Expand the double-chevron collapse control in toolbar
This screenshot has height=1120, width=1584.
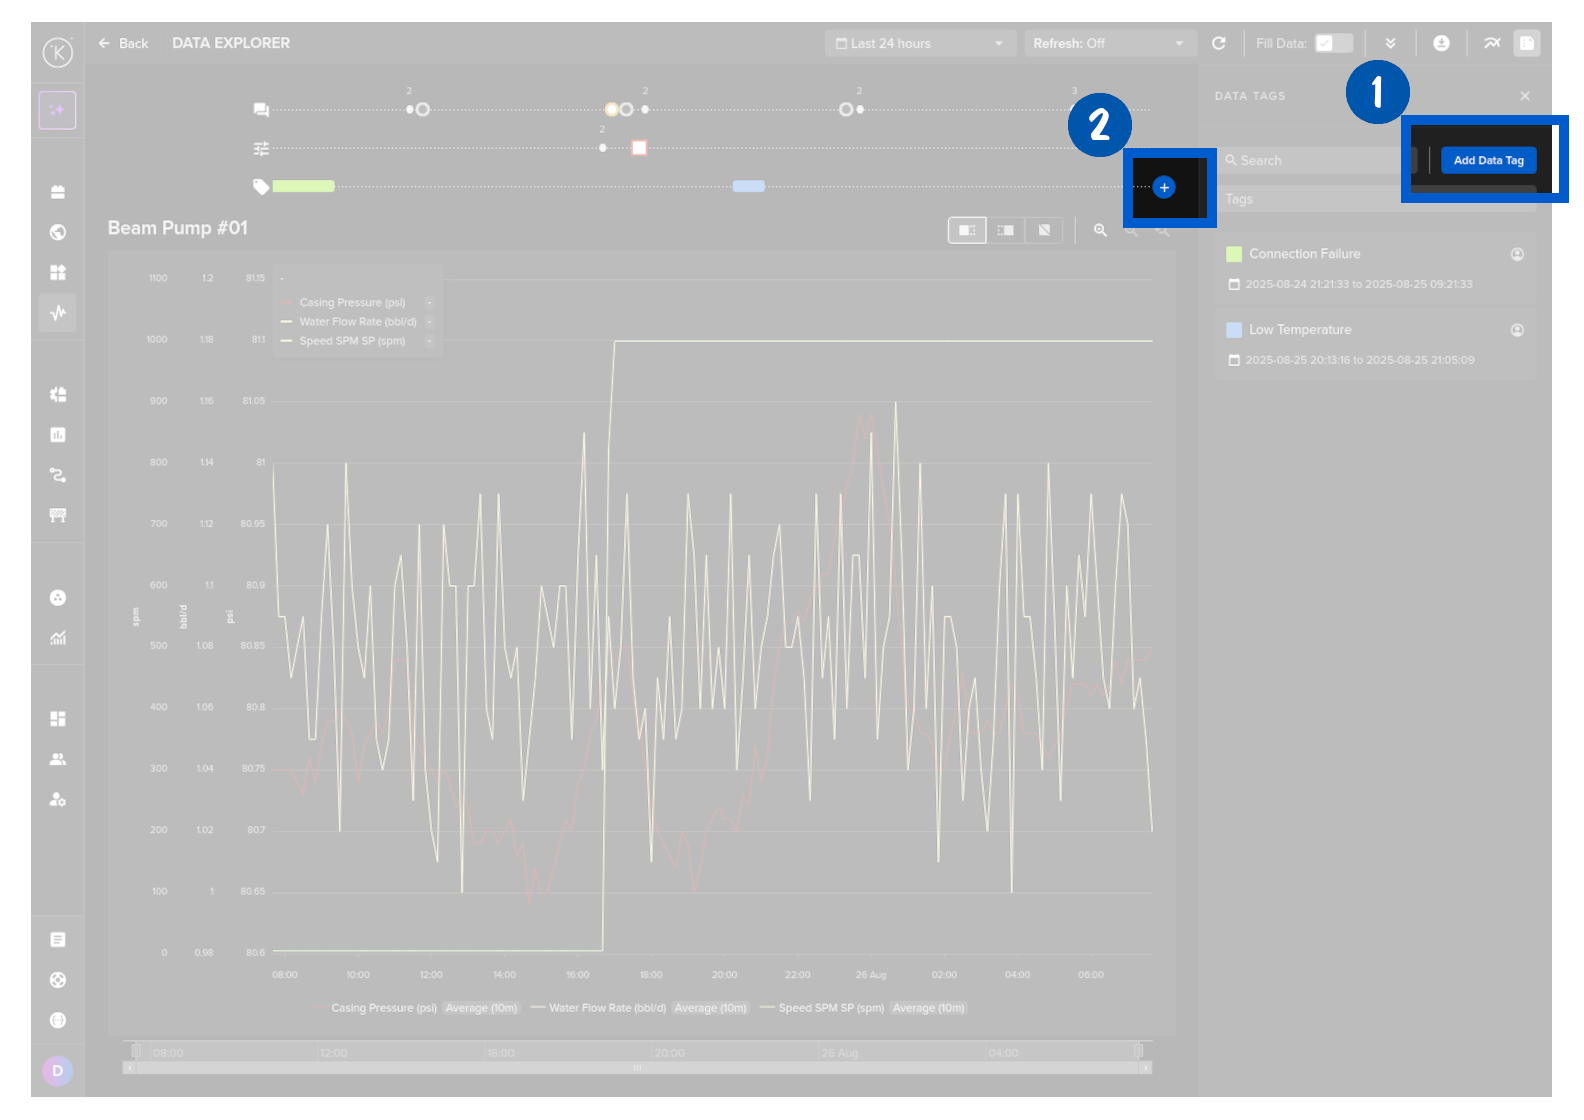coord(1390,44)
